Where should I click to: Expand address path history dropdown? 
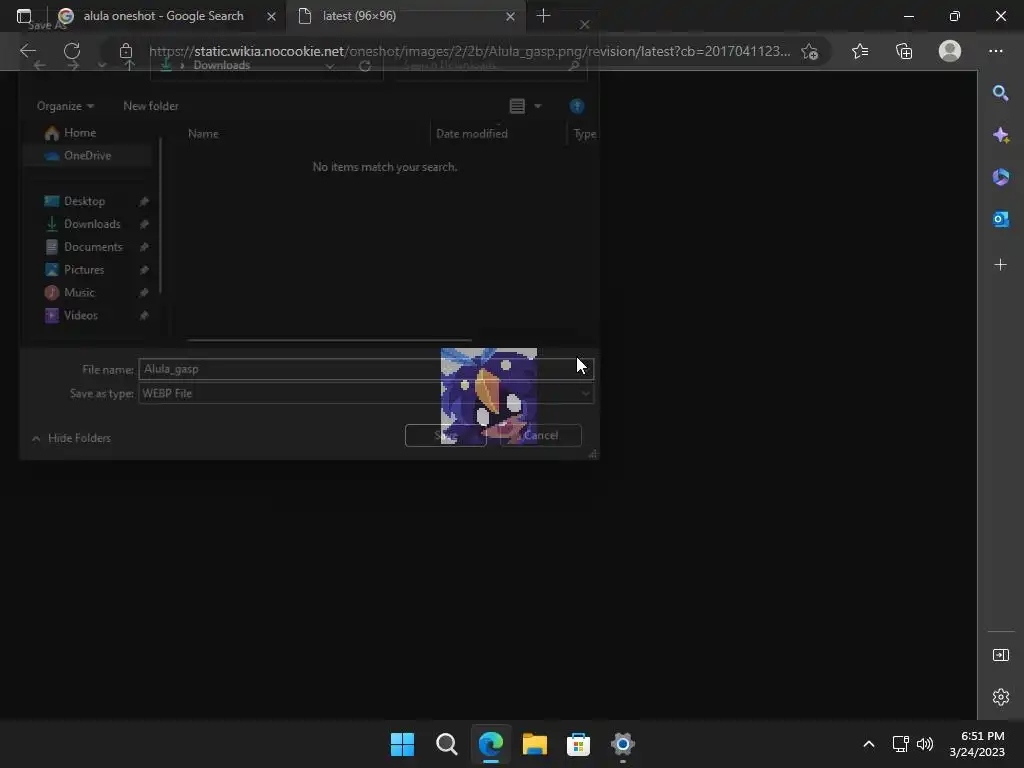click(330, 65)
